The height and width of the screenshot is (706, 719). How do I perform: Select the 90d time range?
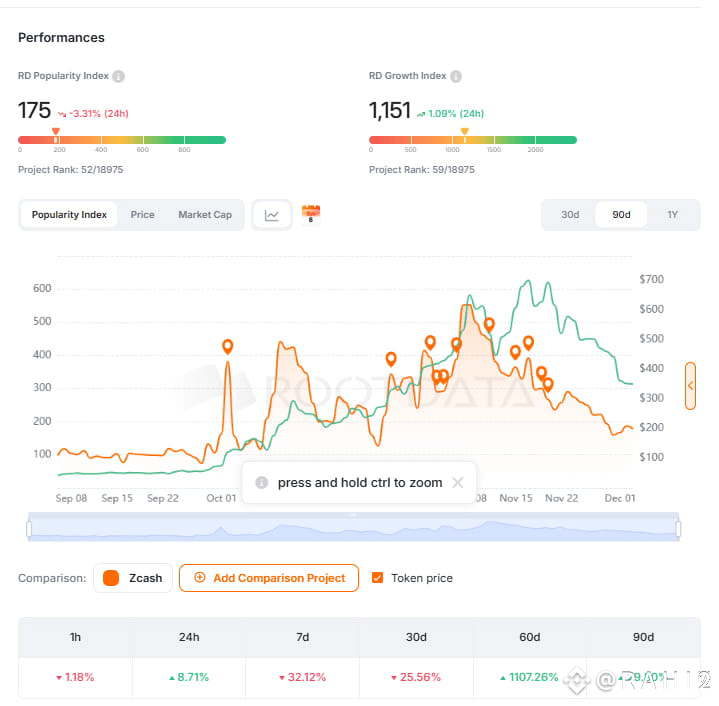pyautogui.click(x=621, y=215)
